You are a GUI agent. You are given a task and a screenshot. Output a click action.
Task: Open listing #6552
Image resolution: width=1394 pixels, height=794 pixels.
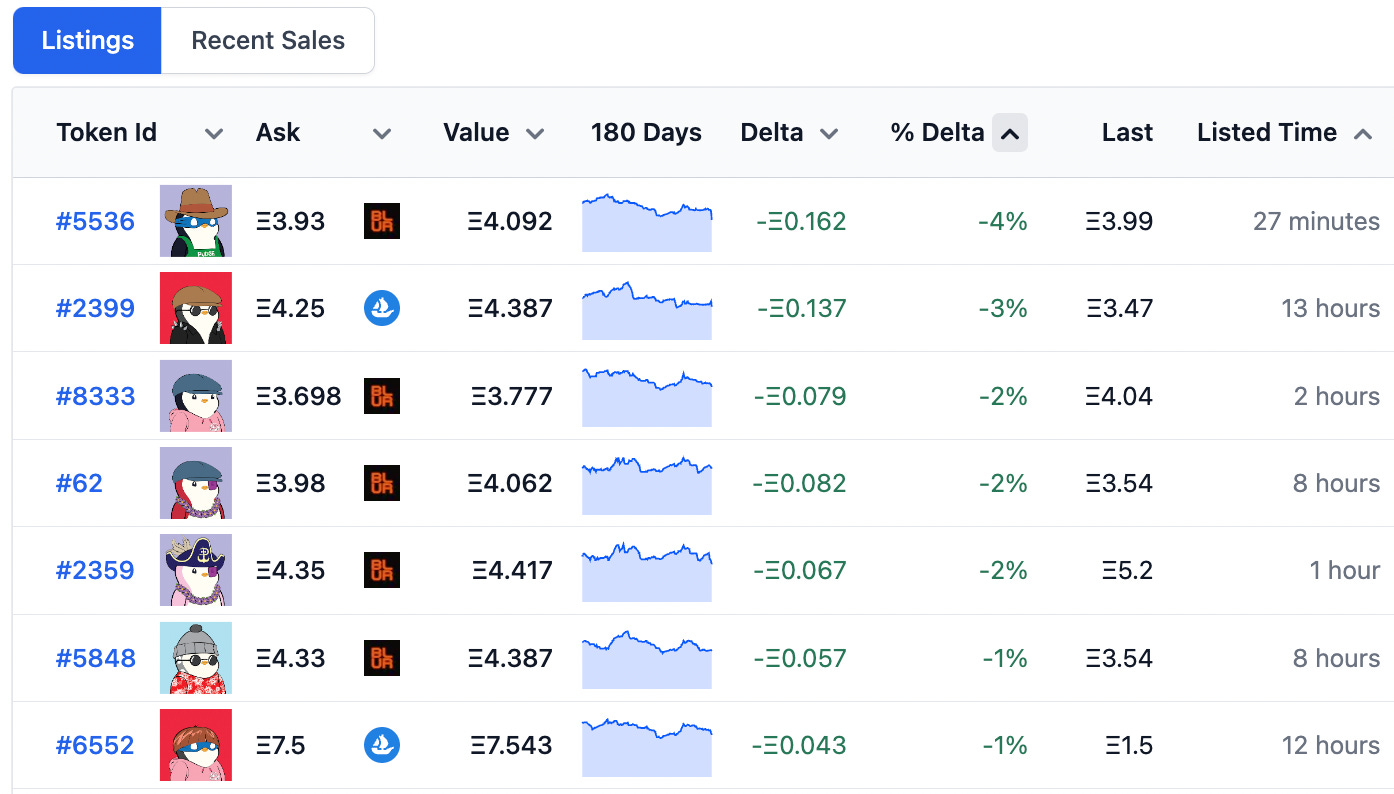pyautogui.click(x=95, y=745)
